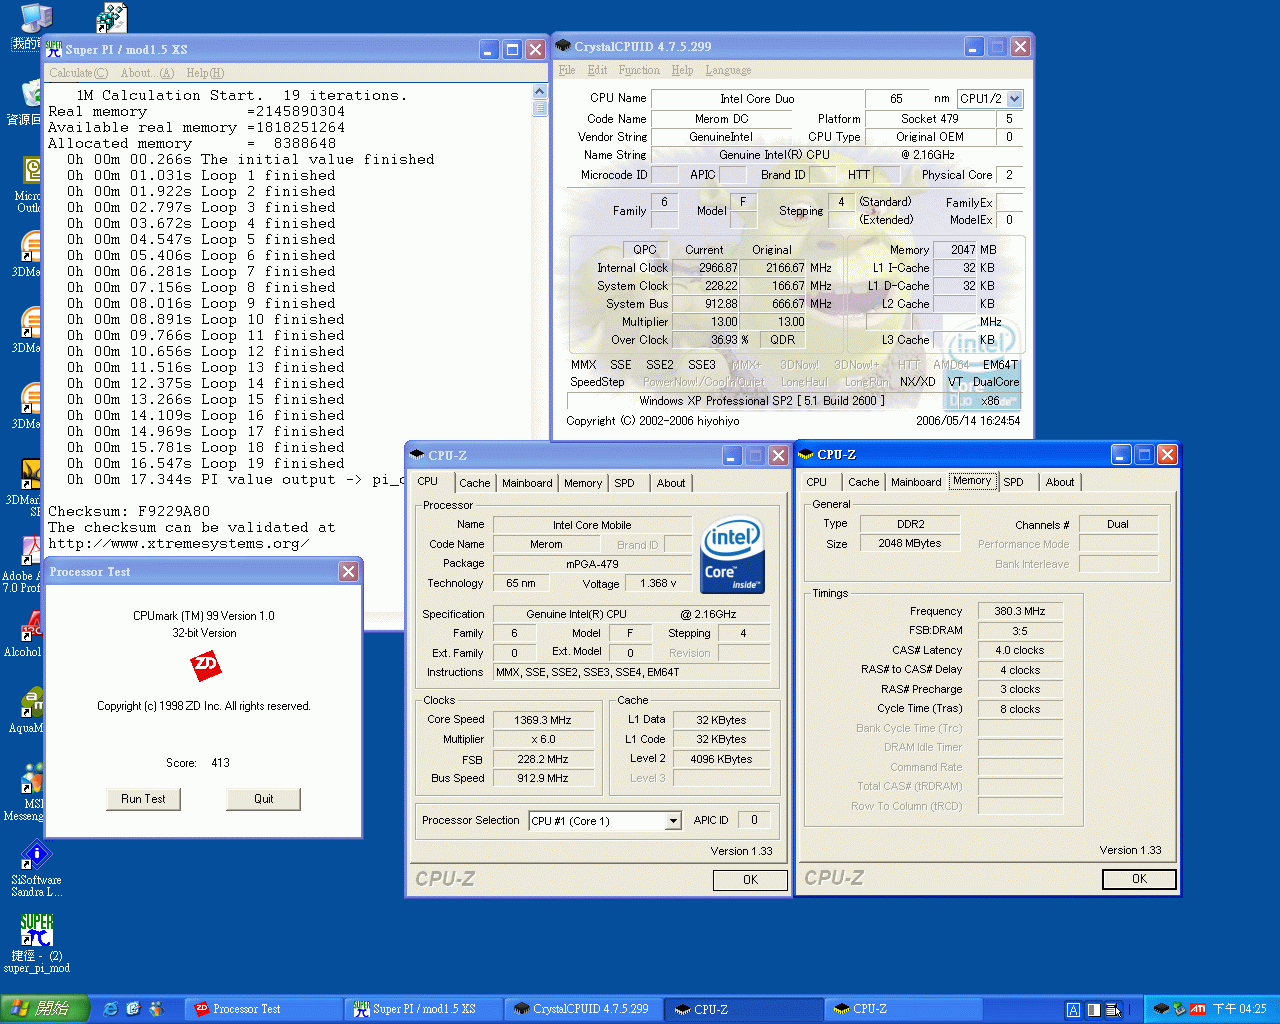Open the language bar options list icon
The width and height of the screenshot is (1280, 1024).
click(1113, 1010)
